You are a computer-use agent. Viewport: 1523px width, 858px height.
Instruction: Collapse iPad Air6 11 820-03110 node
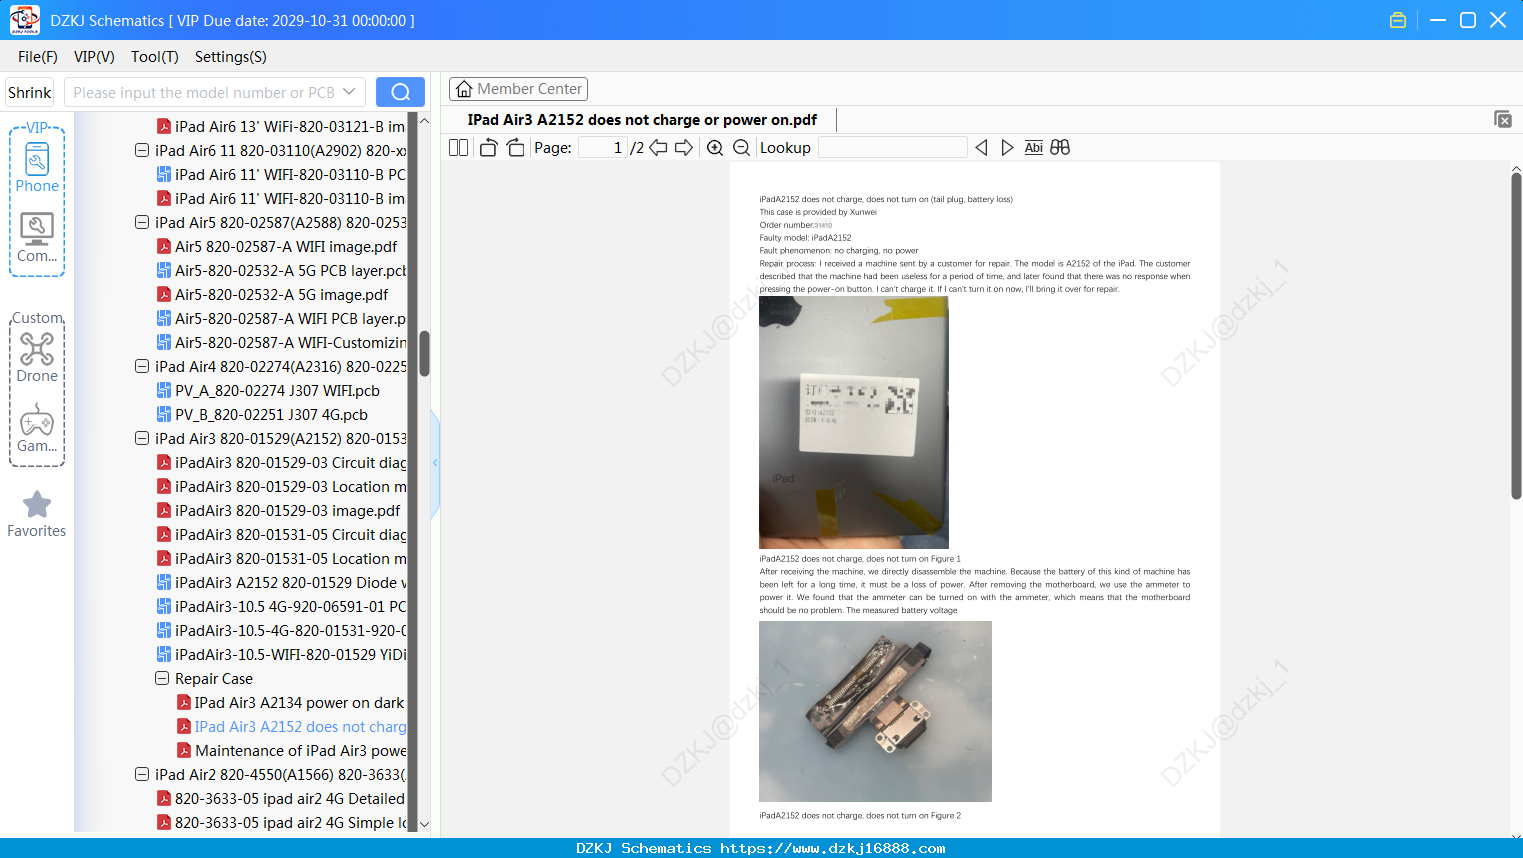coord(142,151)
